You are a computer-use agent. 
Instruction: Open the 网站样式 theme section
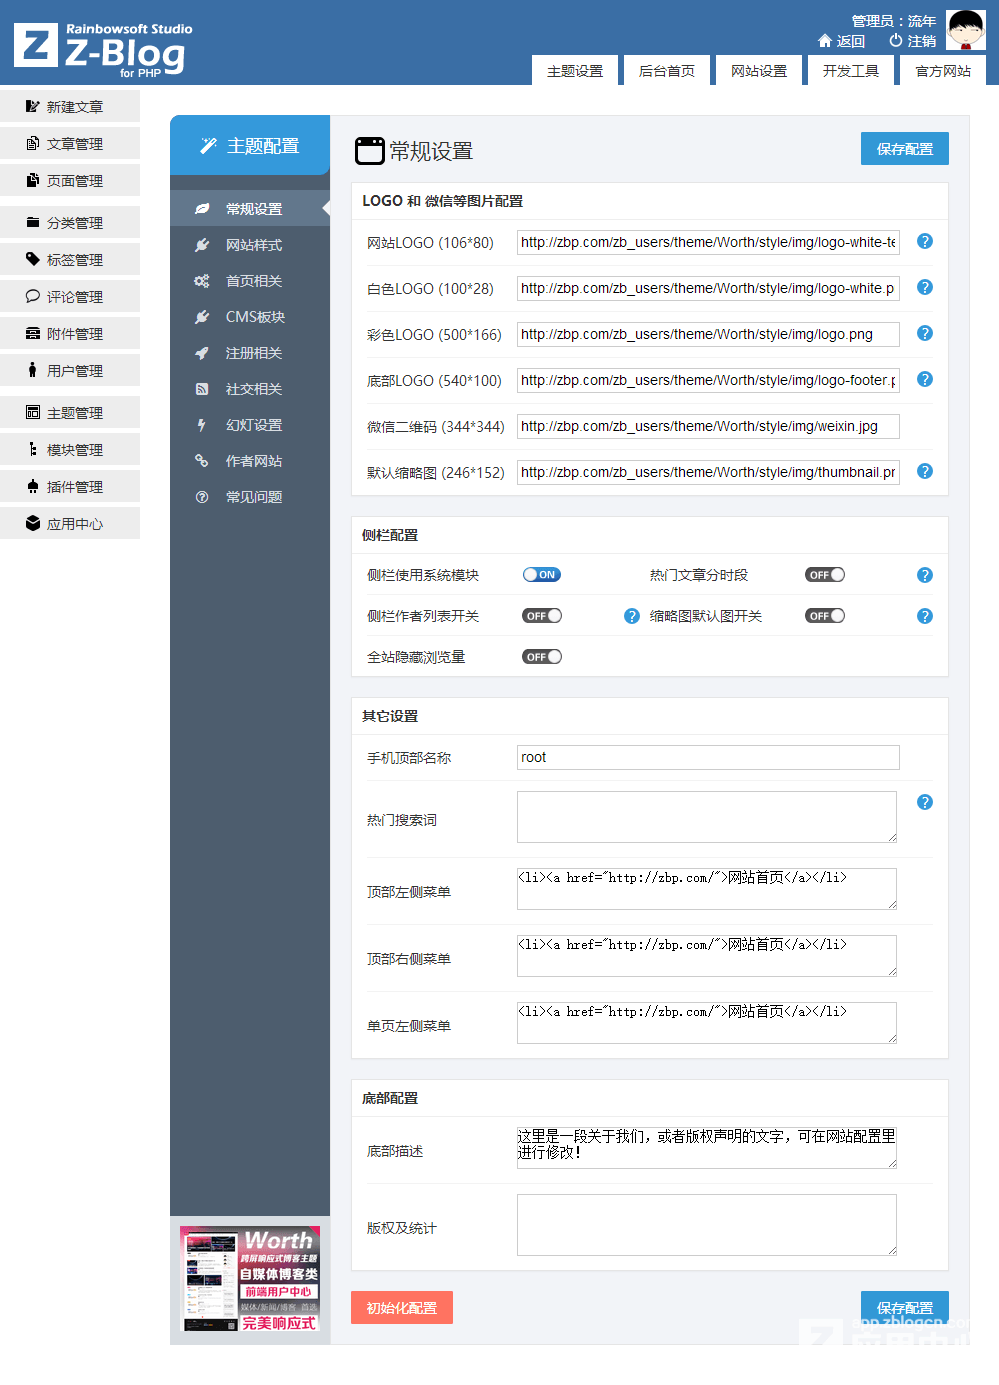253,245
